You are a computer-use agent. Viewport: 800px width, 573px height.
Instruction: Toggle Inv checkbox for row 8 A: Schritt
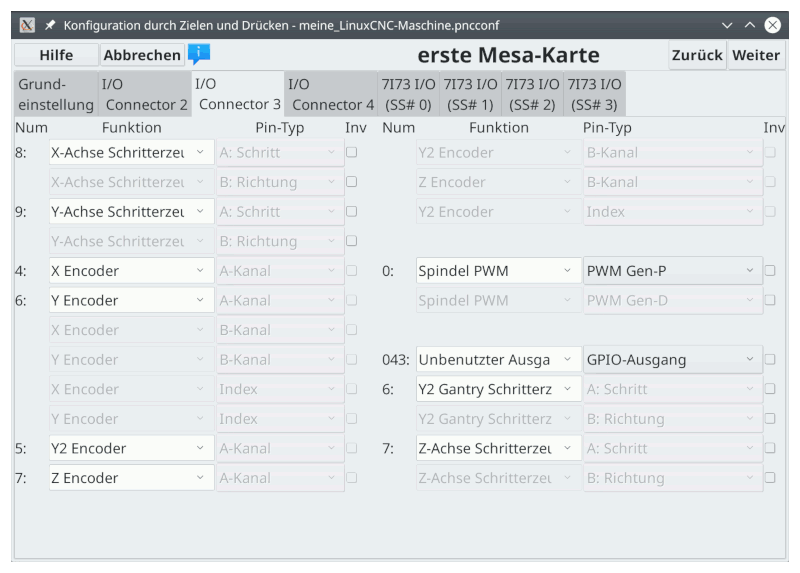pos(352,152)
